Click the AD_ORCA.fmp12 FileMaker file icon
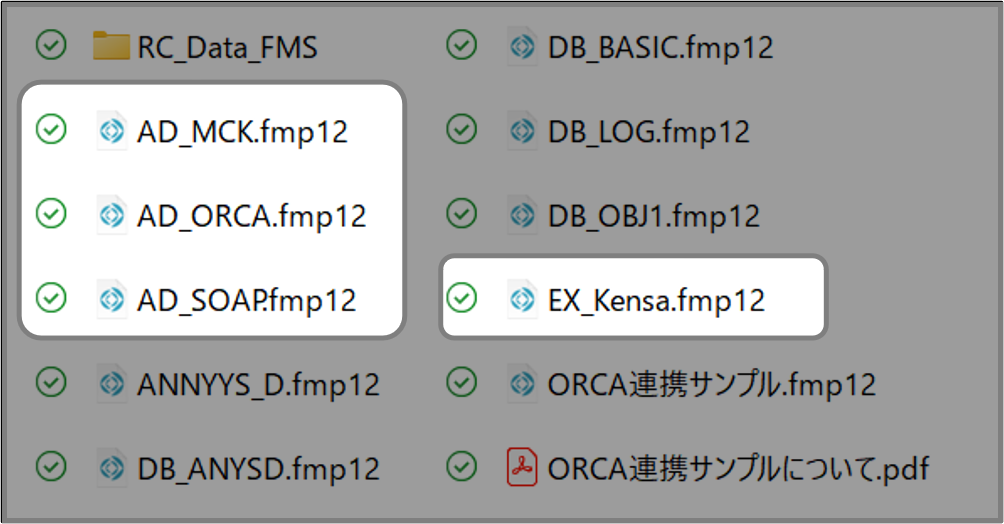This screenshot has width=1004, height=524. [x=110, y=214]
